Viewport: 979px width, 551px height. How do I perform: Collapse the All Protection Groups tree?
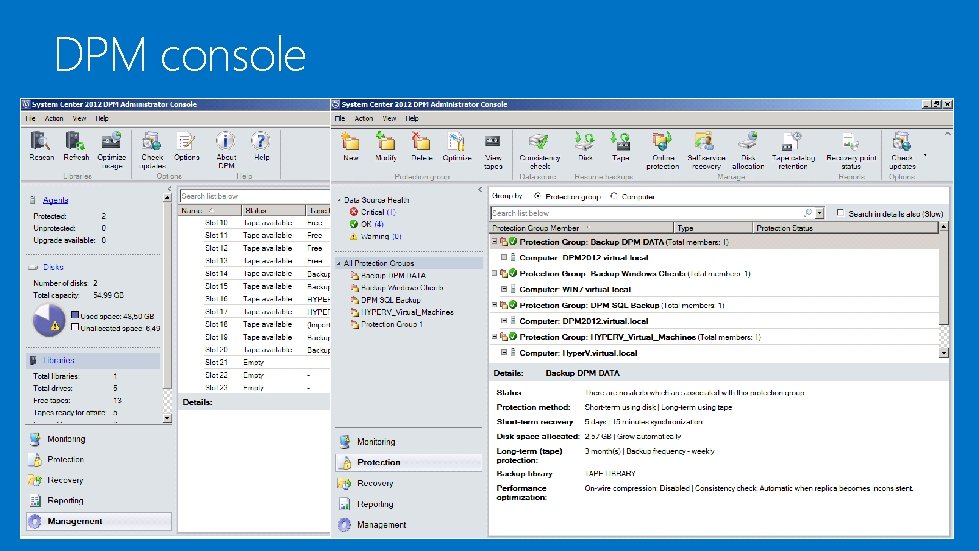click(x=339, y=263)
